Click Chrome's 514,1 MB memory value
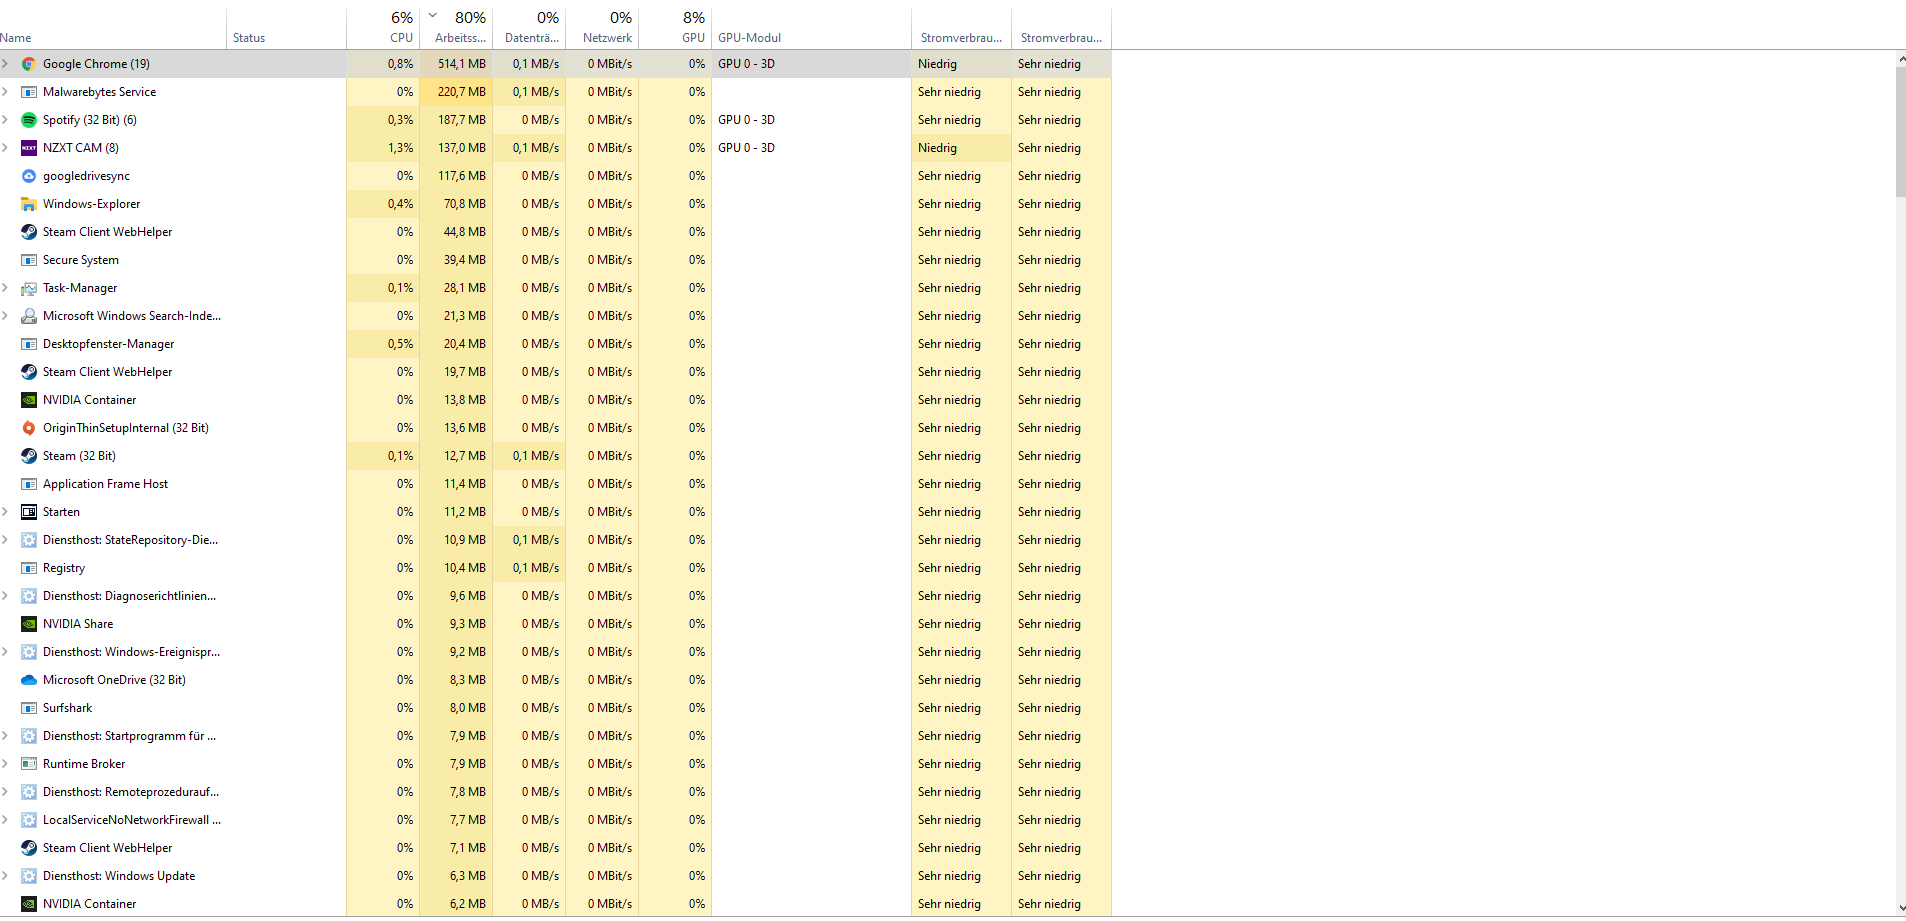This screenshot has width=1906, height=921. tap(462, 64)
